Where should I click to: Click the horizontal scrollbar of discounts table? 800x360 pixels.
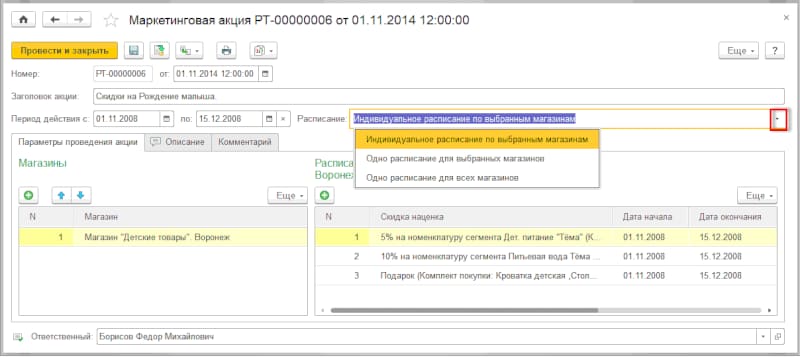(464, 310)
